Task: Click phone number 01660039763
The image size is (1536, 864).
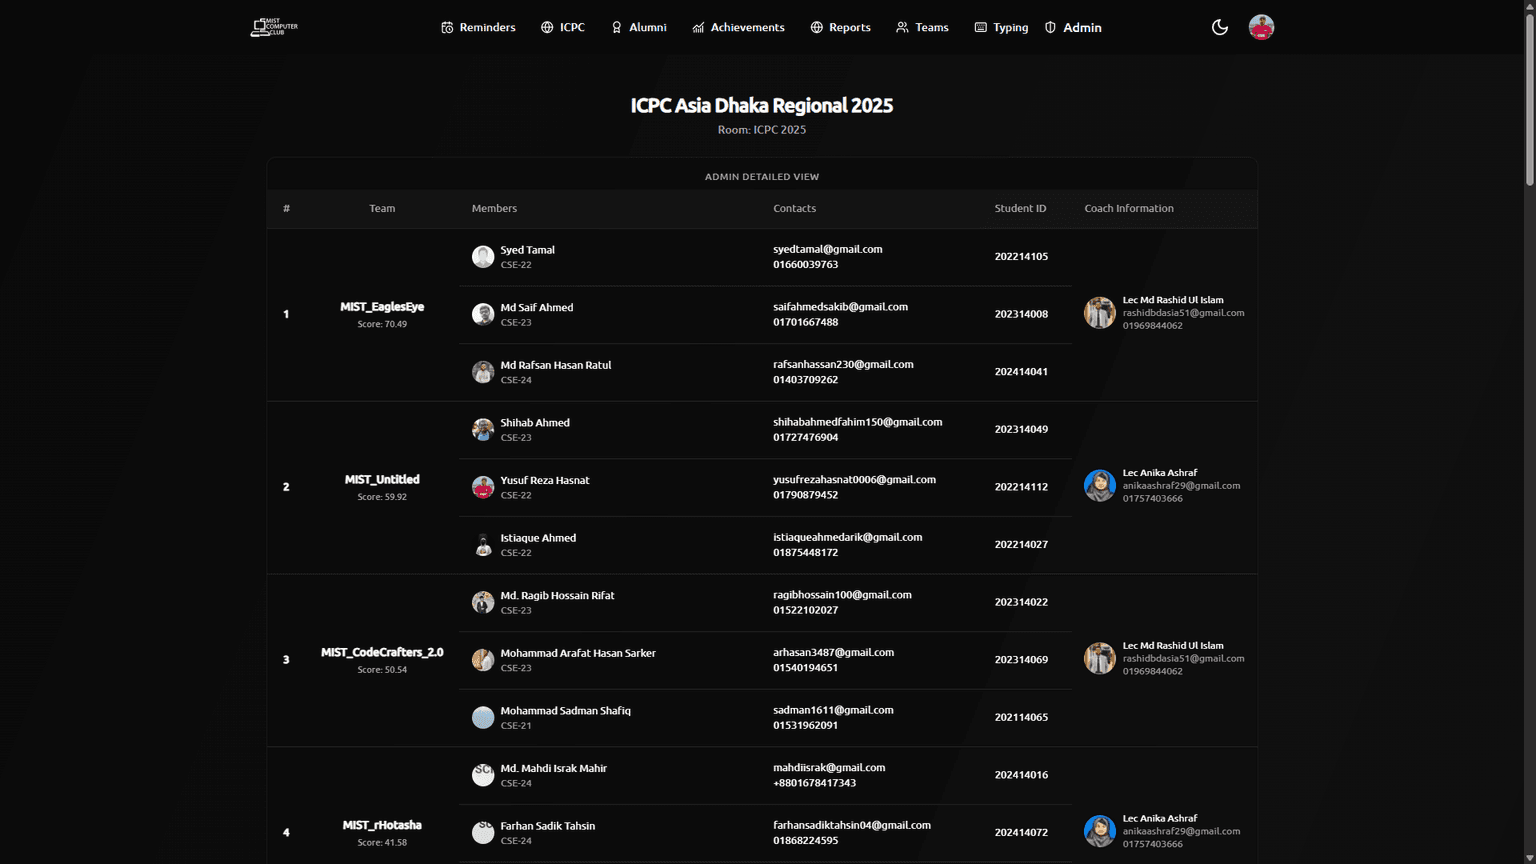Action: [805, 265]
